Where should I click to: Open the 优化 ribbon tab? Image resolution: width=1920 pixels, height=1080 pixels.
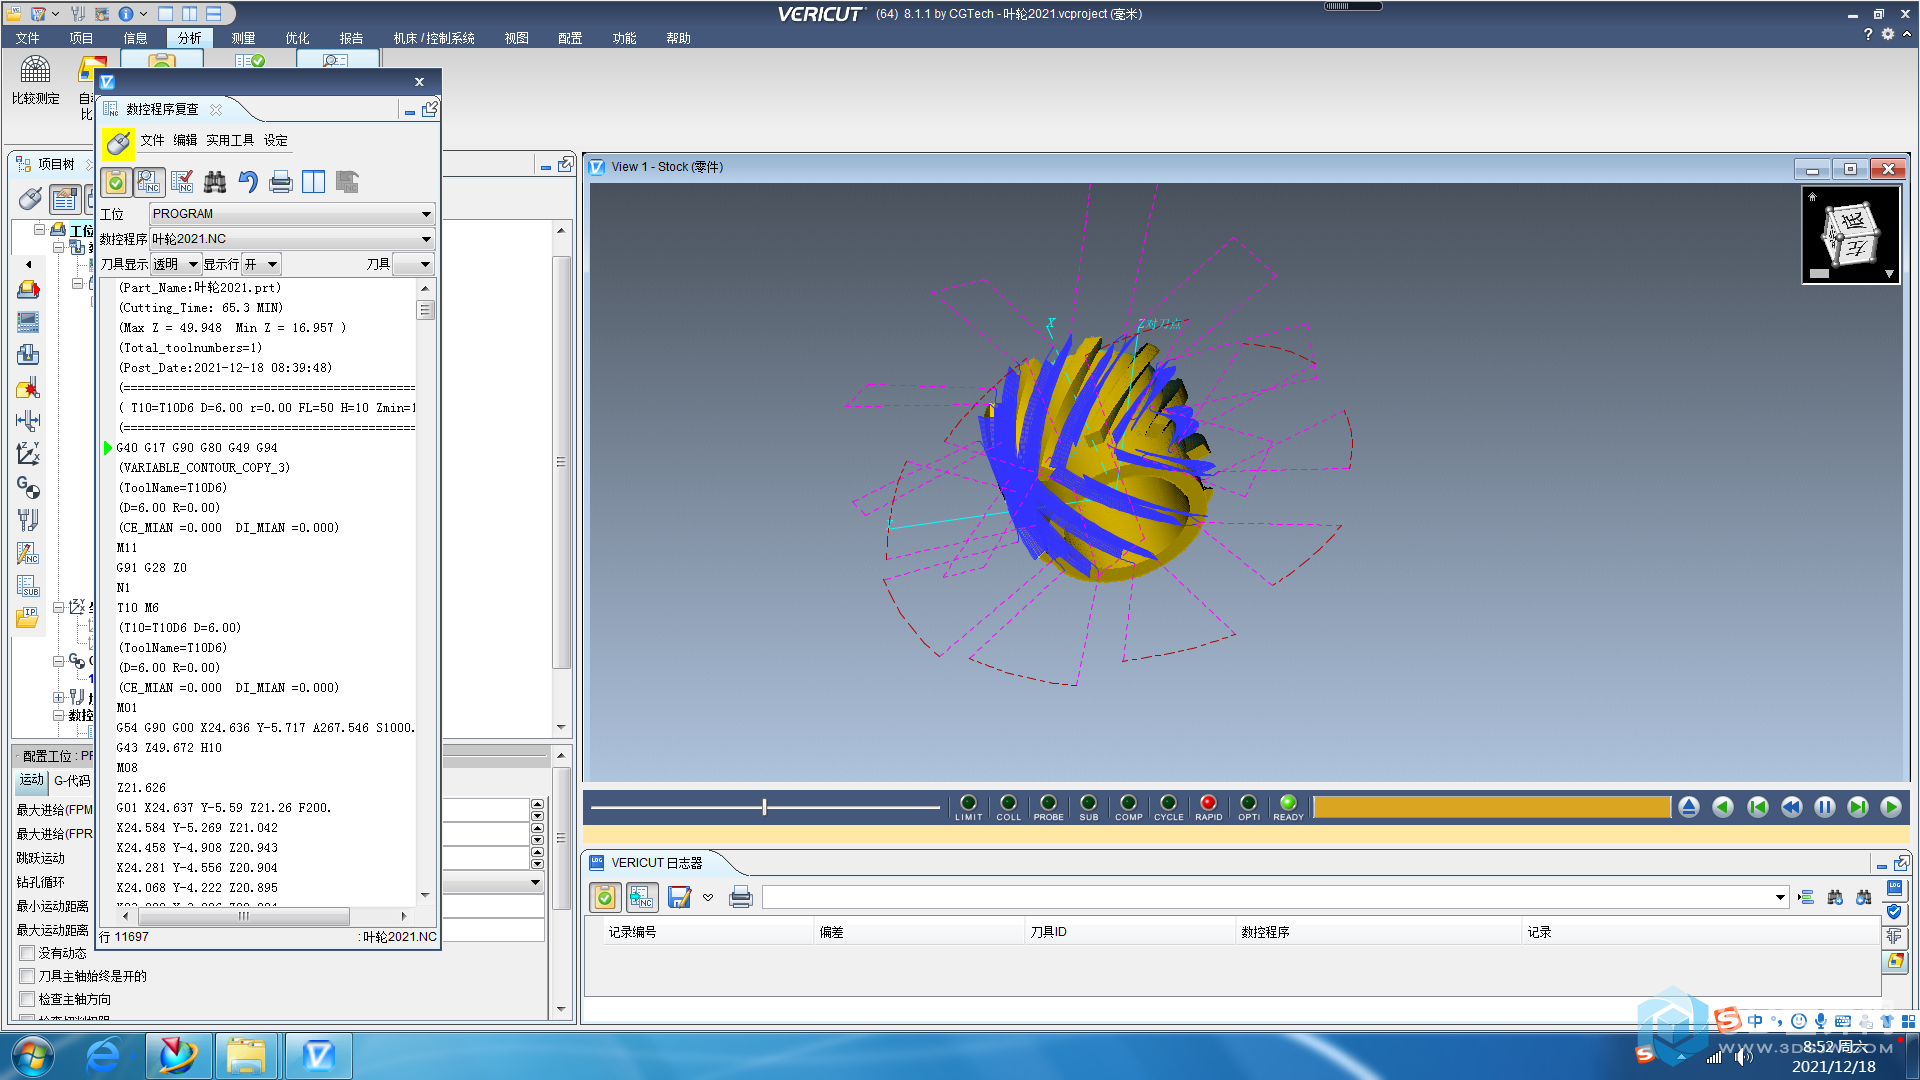(x=297, y=38)
